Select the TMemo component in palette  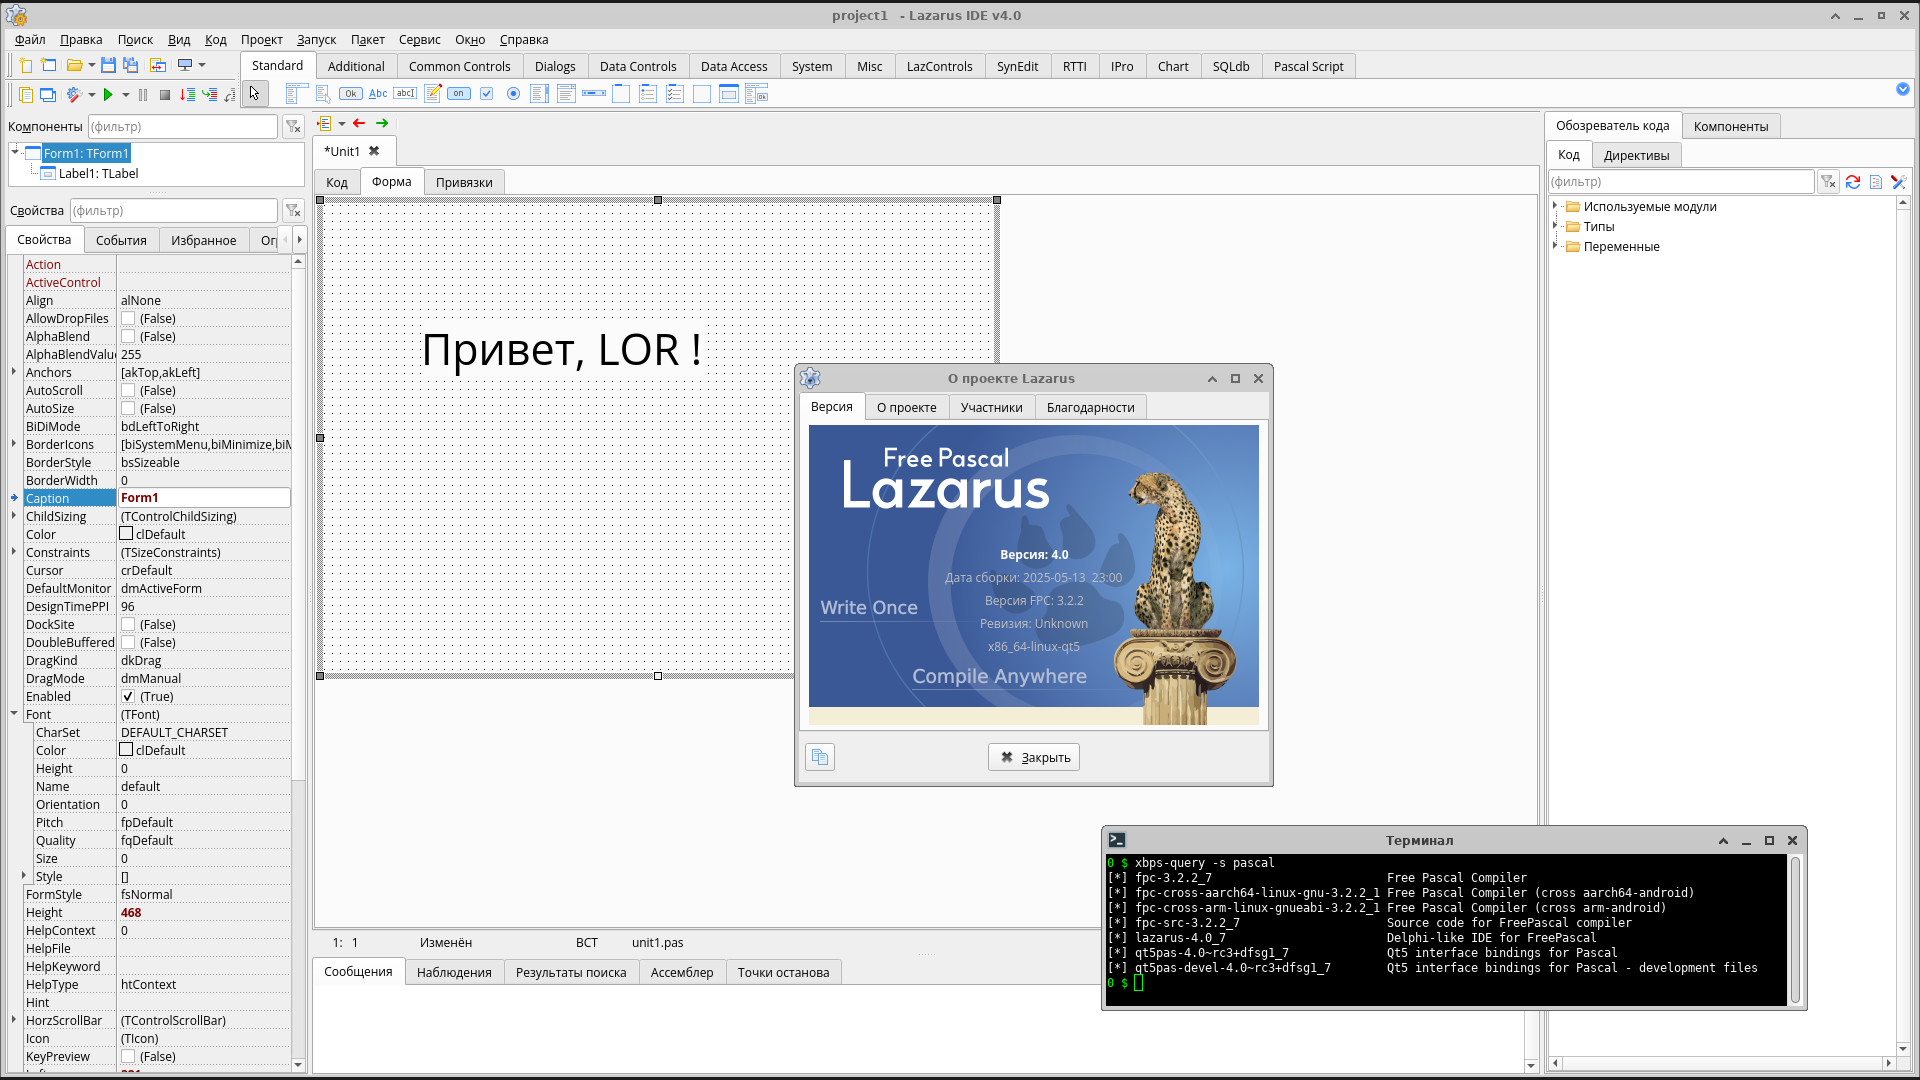[x=433, y=94]
